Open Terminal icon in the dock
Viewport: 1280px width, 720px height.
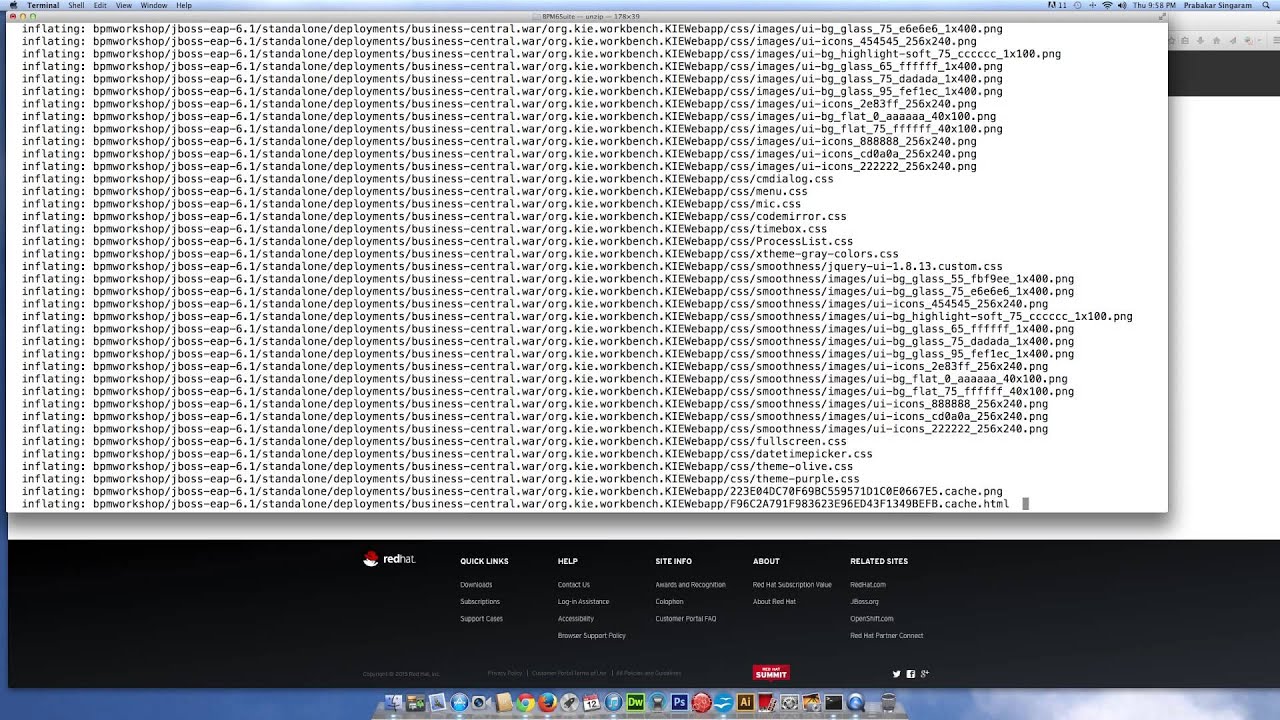tap(833, 703)
